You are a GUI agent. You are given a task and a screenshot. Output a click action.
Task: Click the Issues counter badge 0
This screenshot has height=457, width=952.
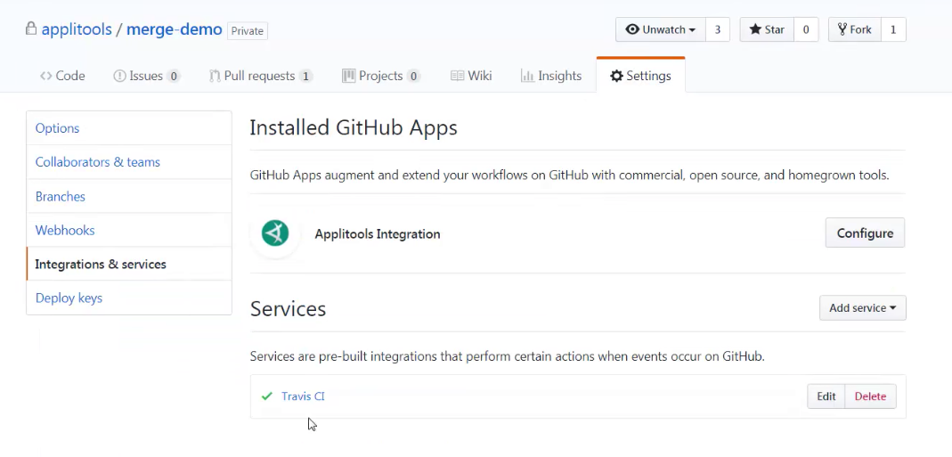(x=174, y=76)
